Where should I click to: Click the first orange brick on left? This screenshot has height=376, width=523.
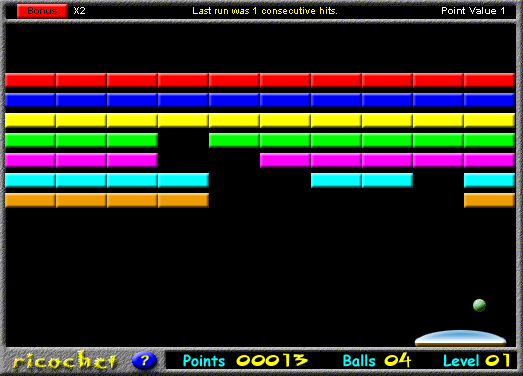(30, 201)
